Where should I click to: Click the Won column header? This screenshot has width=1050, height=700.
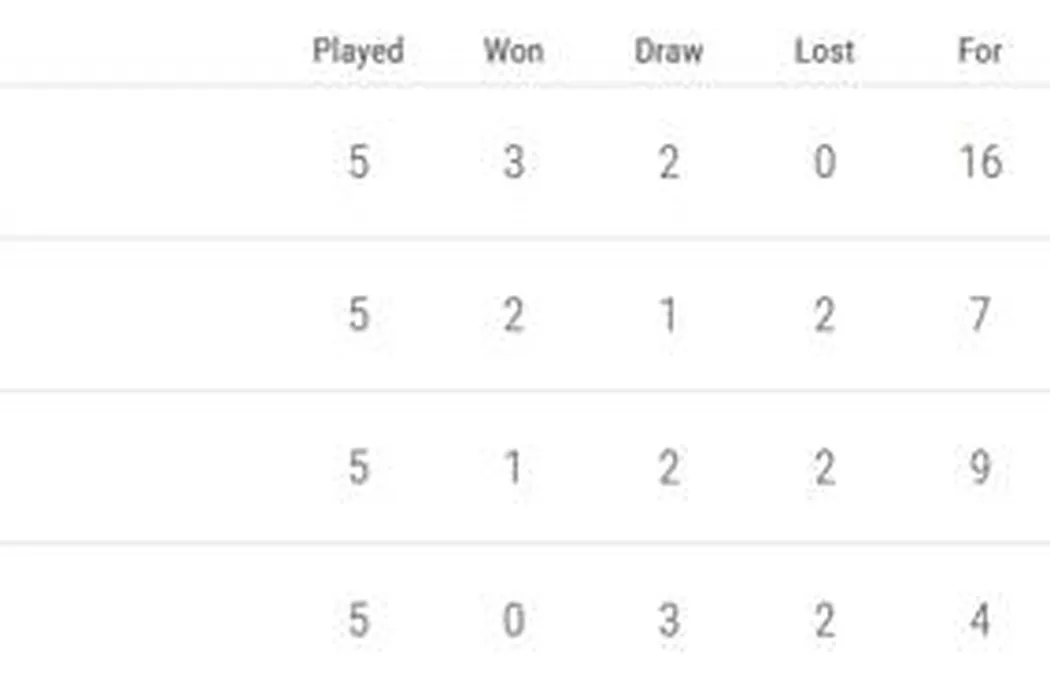pyautogui.click(x=513, y=51)
